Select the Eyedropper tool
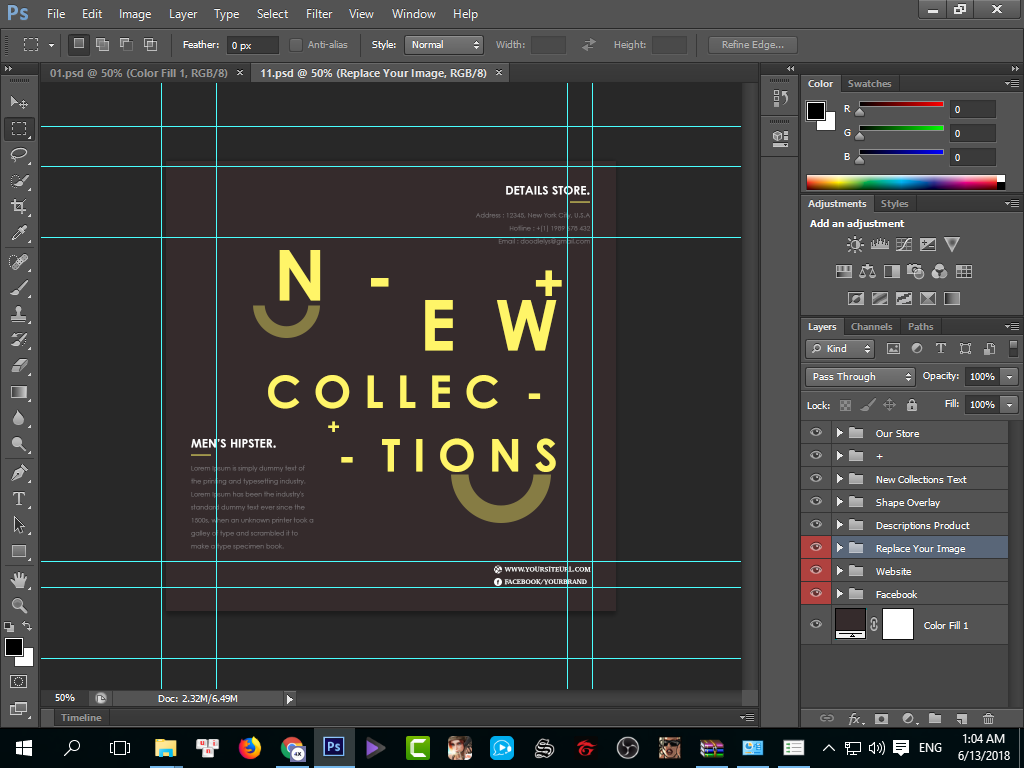Viewport: 1024px width, 768px height. 19,234
